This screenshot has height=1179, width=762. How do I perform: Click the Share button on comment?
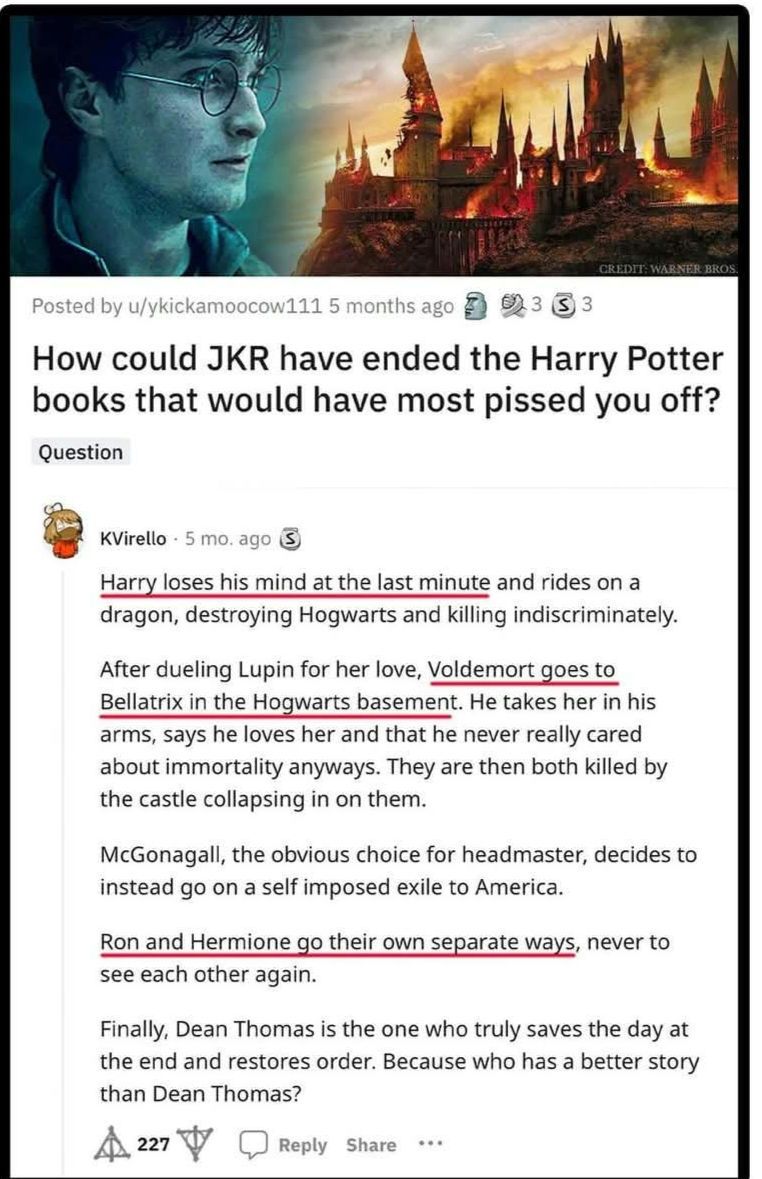[371, 1145]
